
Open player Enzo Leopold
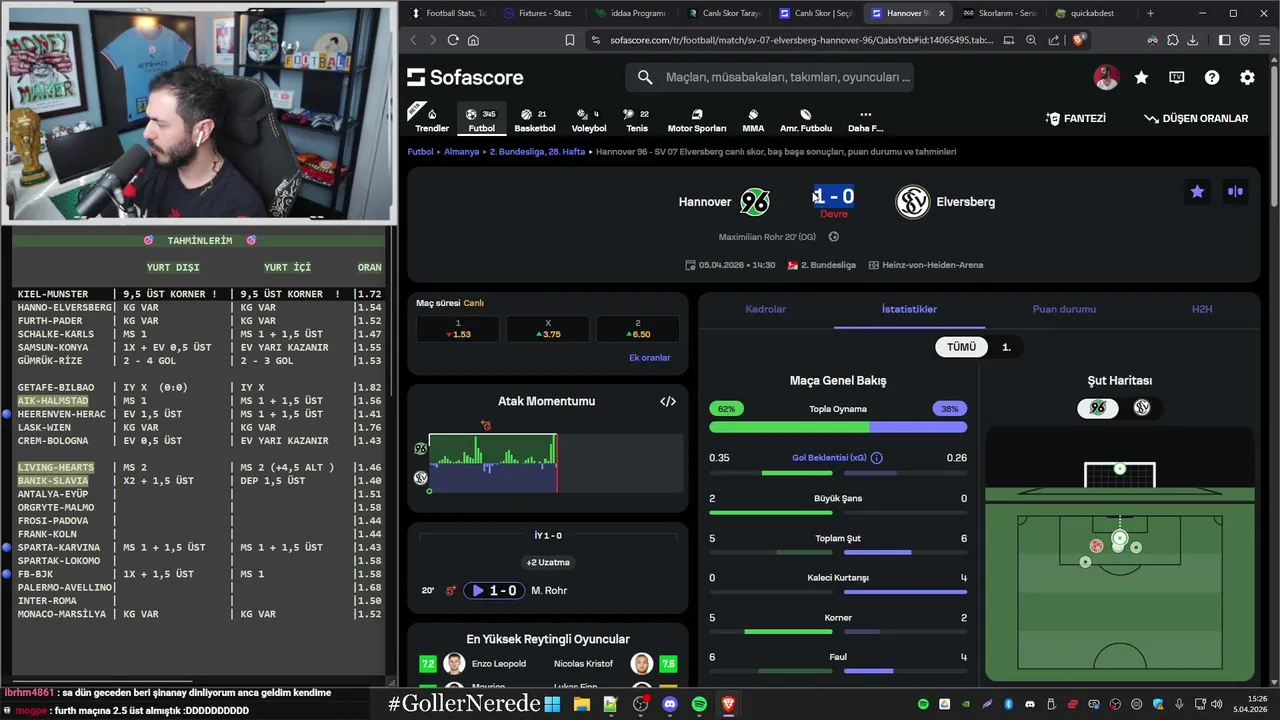tap(499, 664)
